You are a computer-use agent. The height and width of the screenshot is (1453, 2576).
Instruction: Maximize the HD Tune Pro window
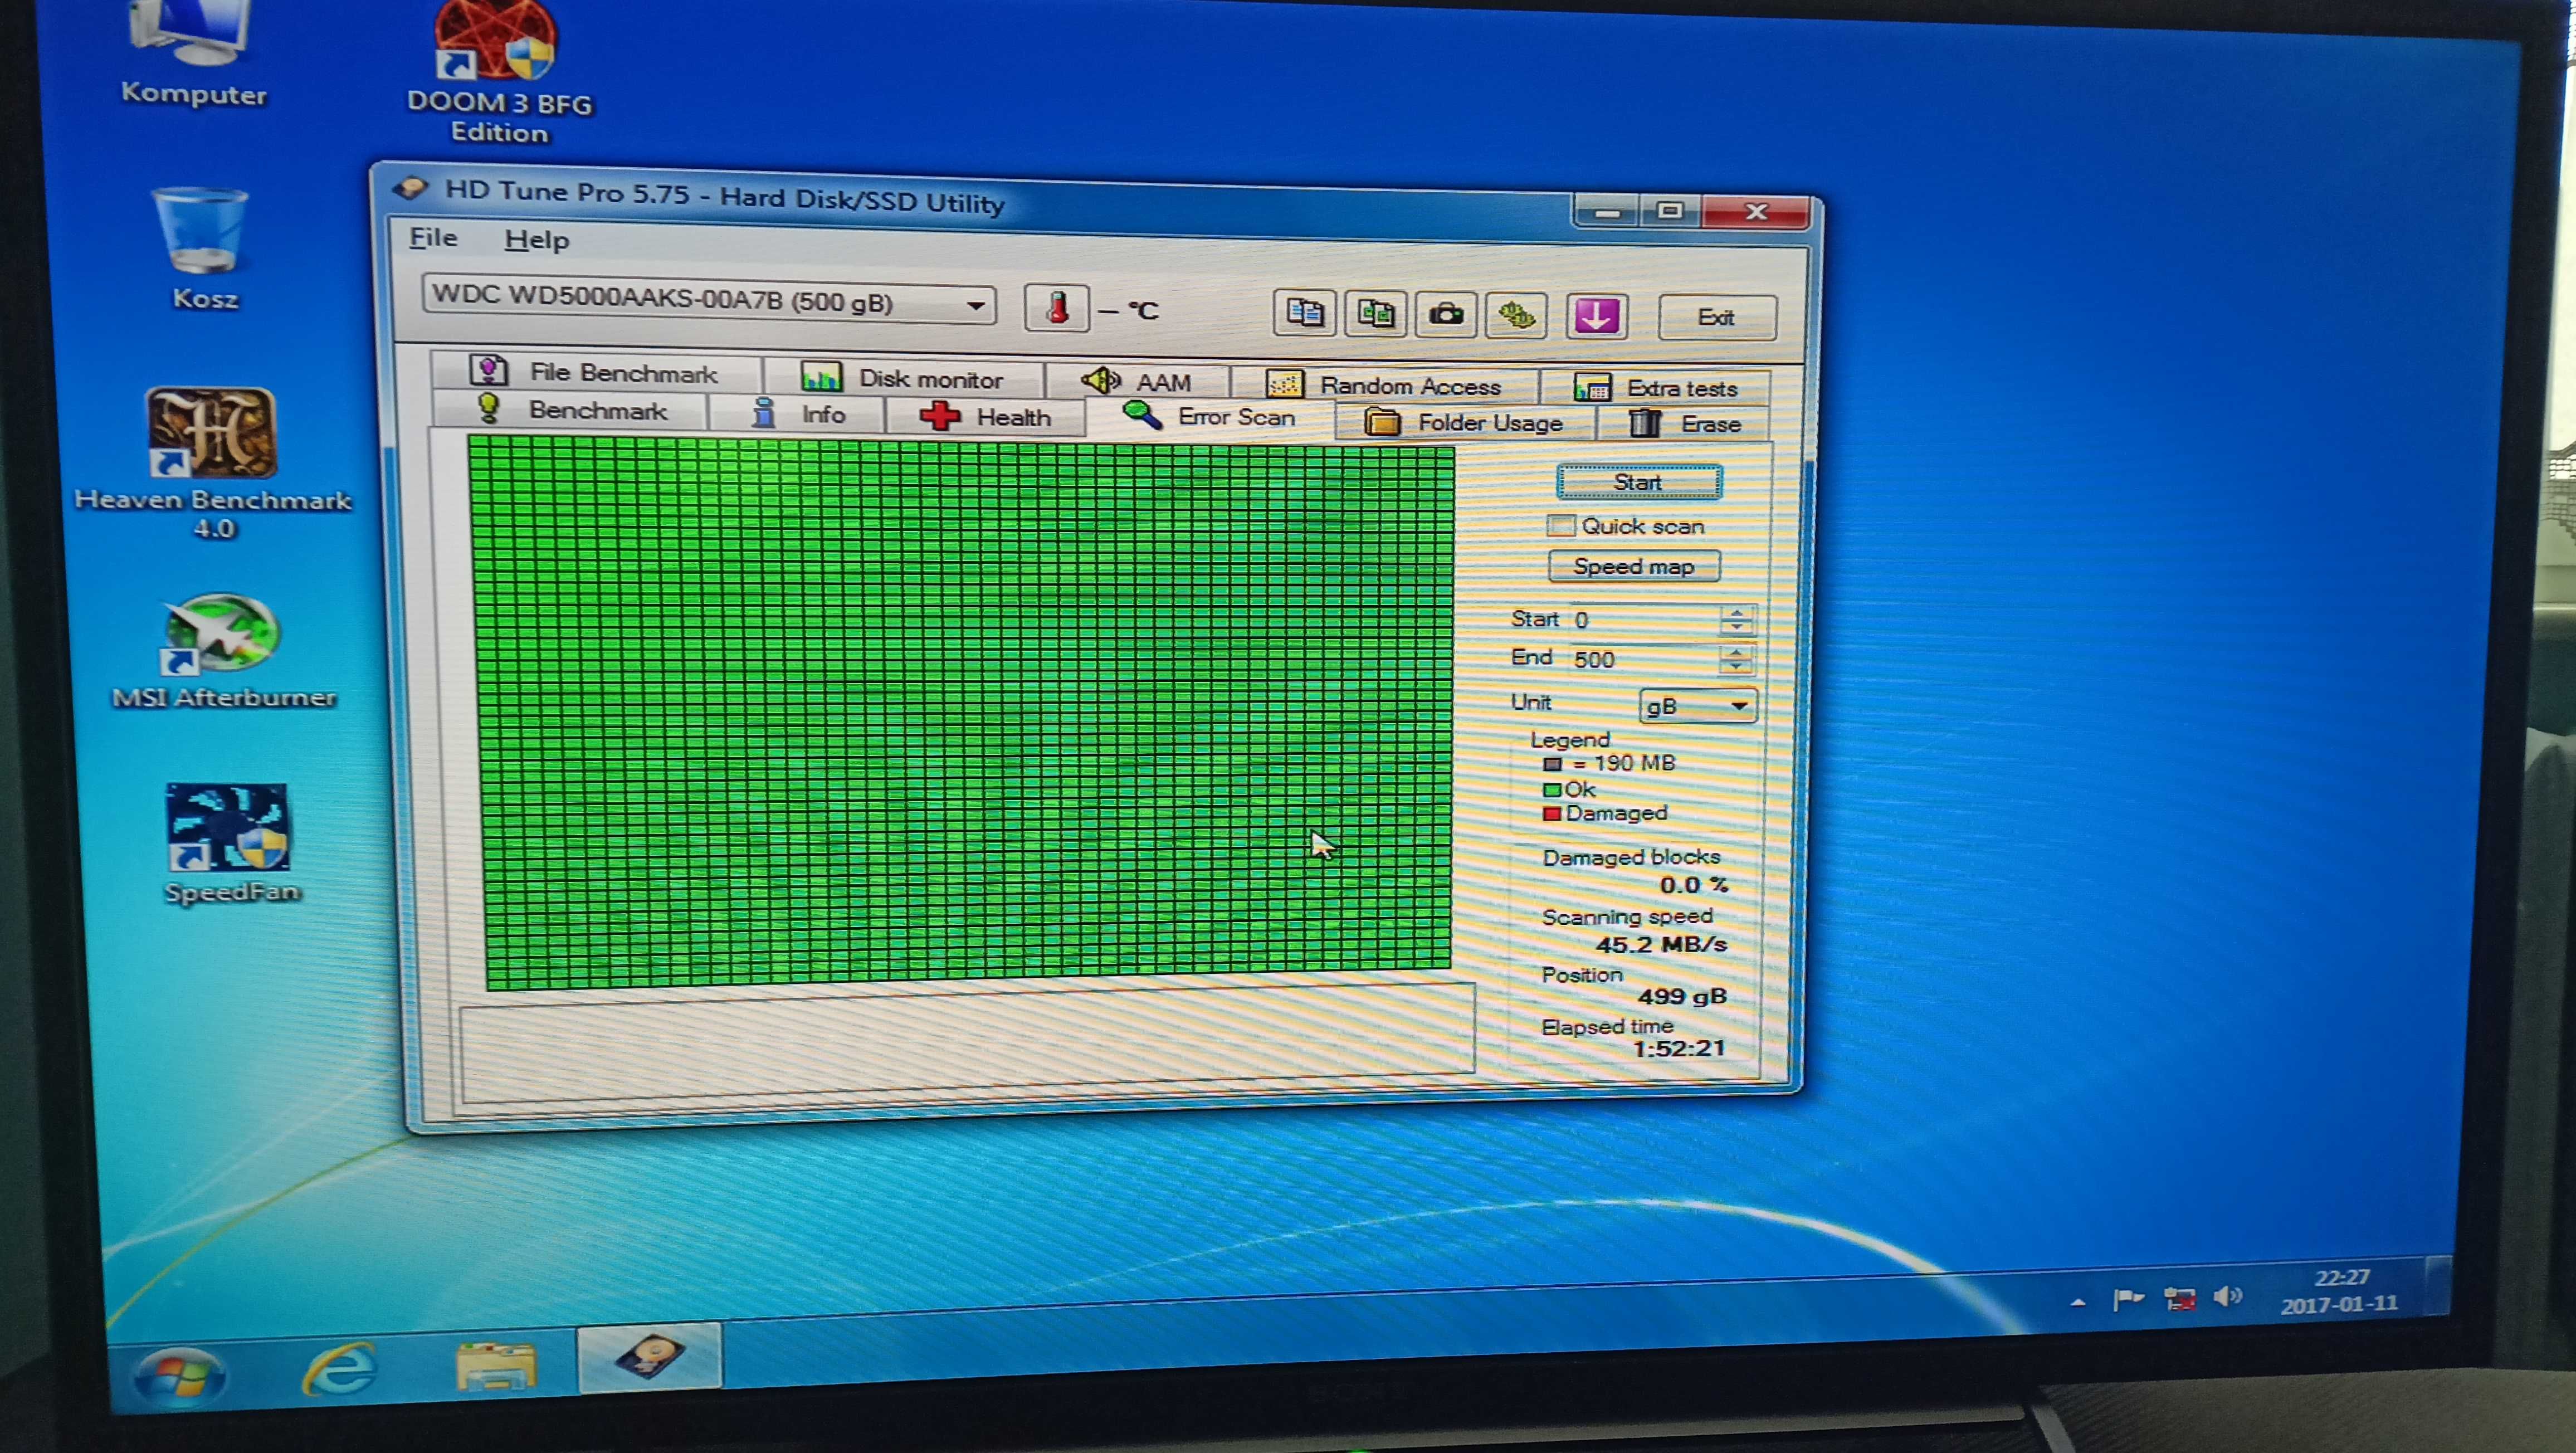1670,211
